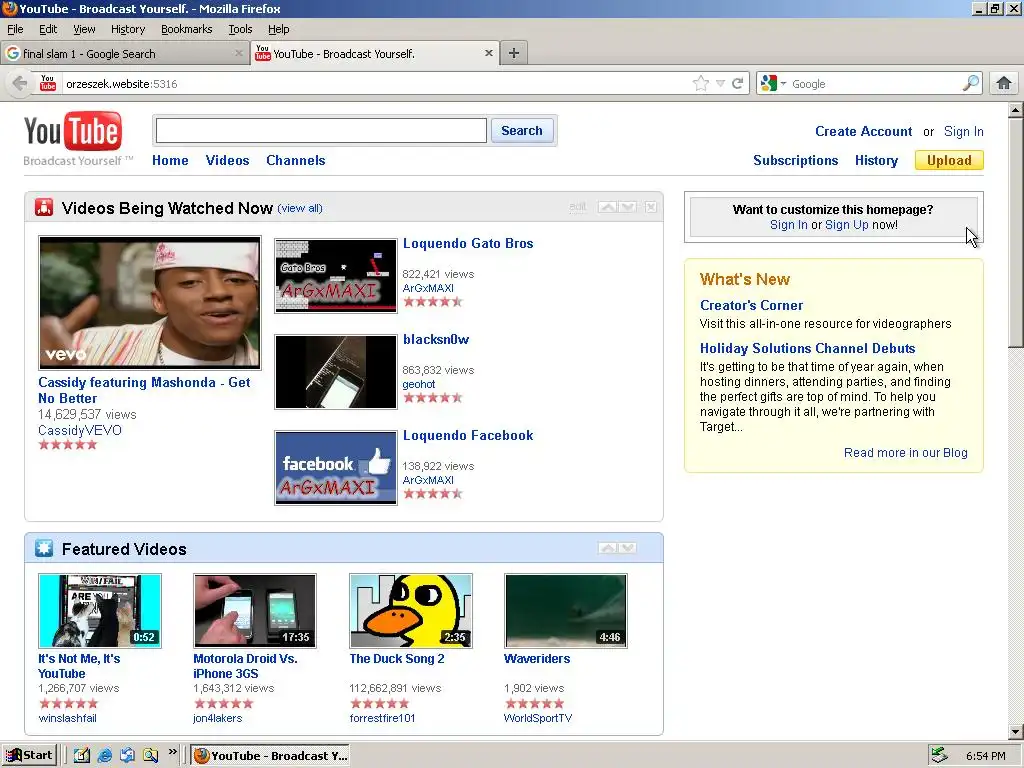The height and width of the screenshot is (768, 1024).
Task: Expand the quick launch overflow chevron
Action: [x=172, y=752]
